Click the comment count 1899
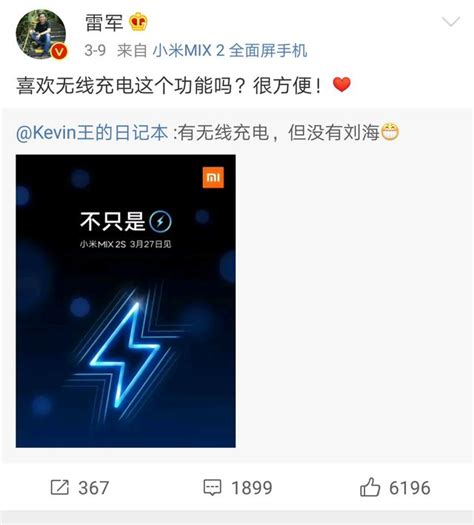 click(252, 488)
